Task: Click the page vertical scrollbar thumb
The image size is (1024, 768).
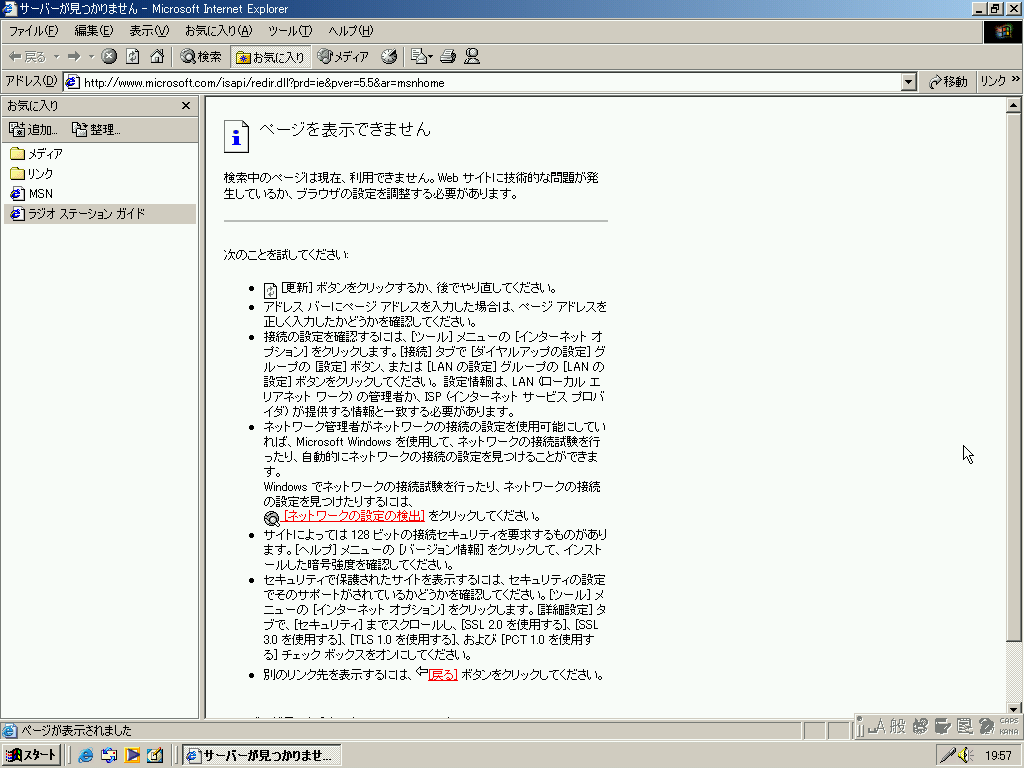Action: point(1013,376)
